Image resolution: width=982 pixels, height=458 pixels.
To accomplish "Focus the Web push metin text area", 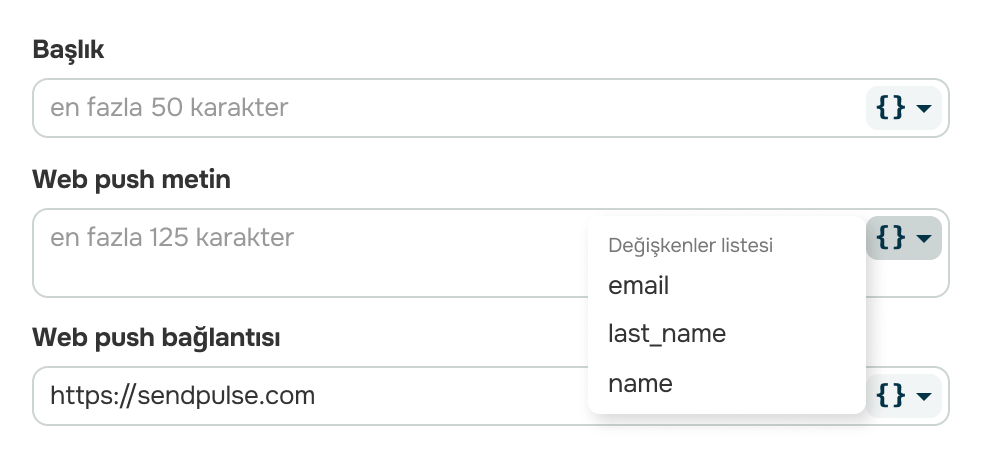I will point(310,253).
